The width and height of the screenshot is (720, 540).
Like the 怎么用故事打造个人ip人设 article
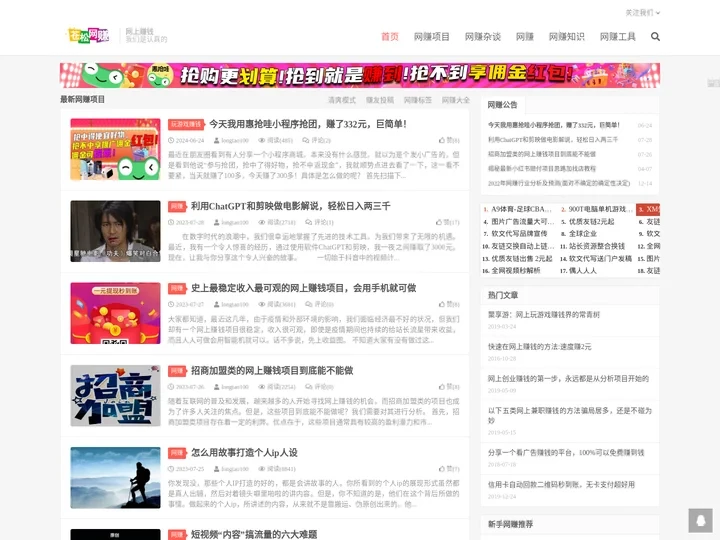pyautogui.click(x=449, y=469)
